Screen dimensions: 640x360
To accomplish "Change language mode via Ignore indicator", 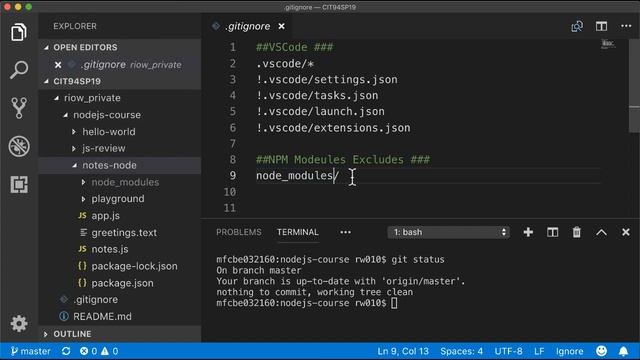I will pyautogui.click(x=569, y=351).
